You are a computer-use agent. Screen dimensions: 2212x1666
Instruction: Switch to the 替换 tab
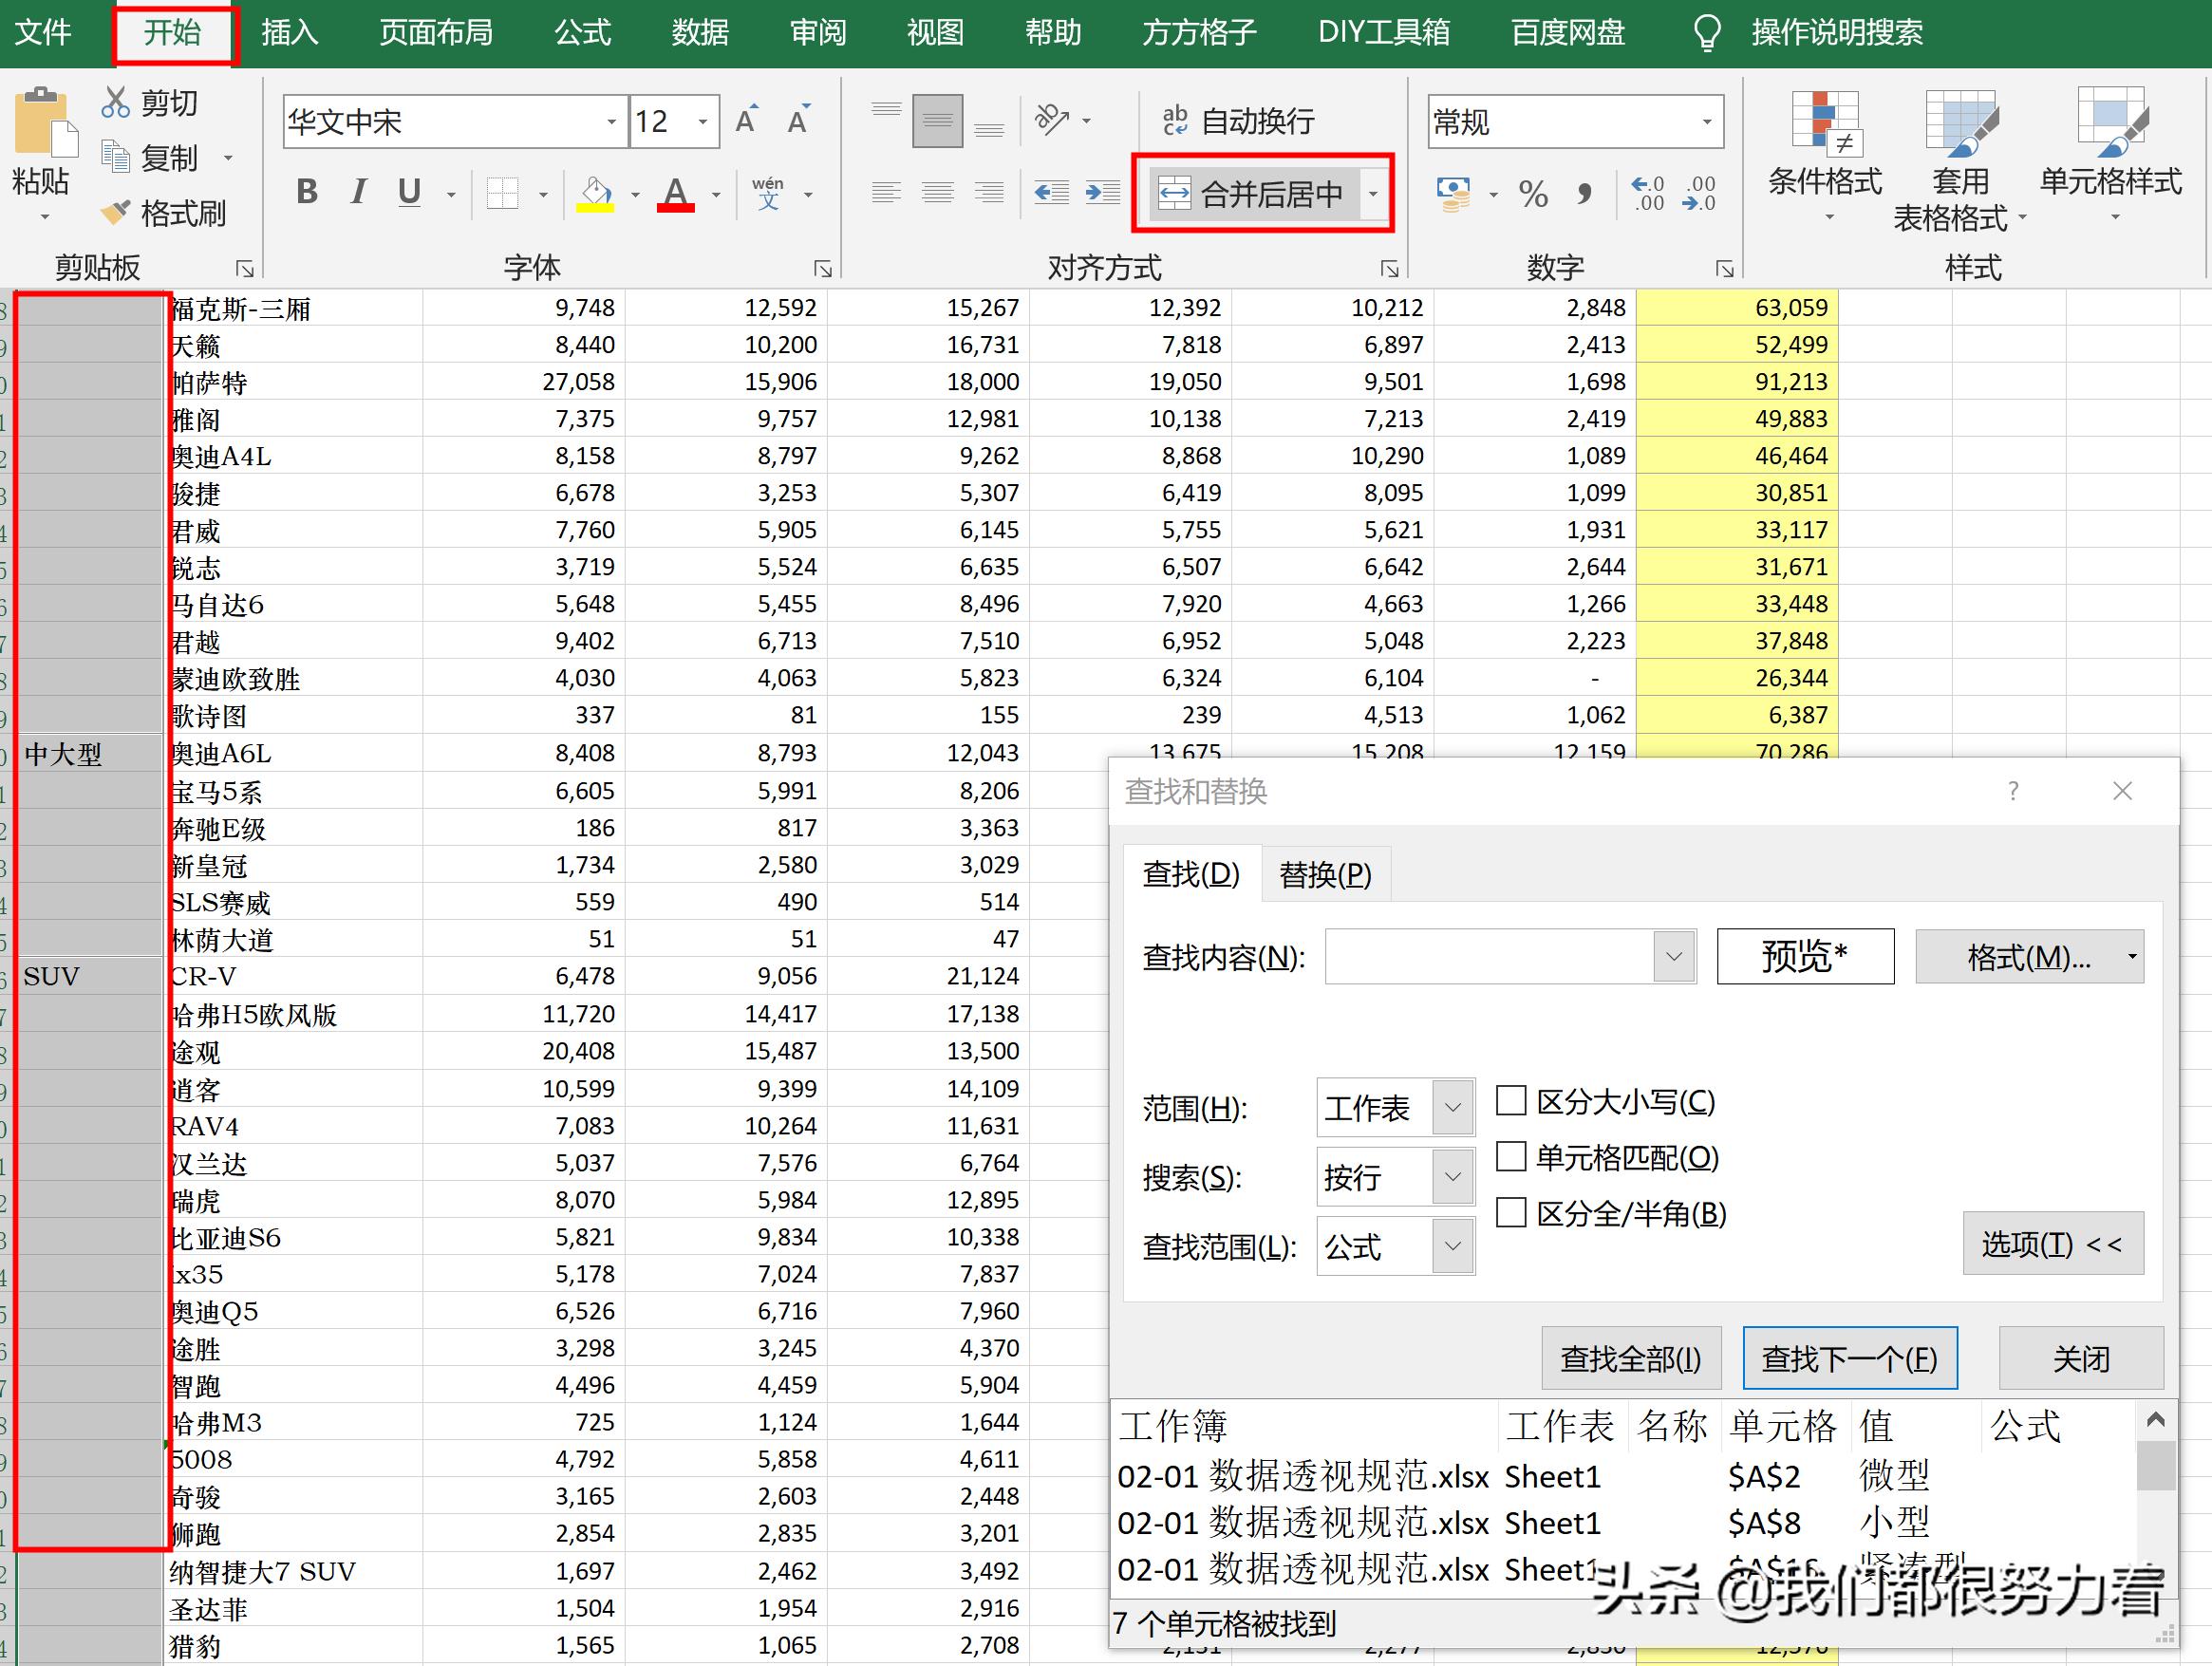[x=1324, y=873]
